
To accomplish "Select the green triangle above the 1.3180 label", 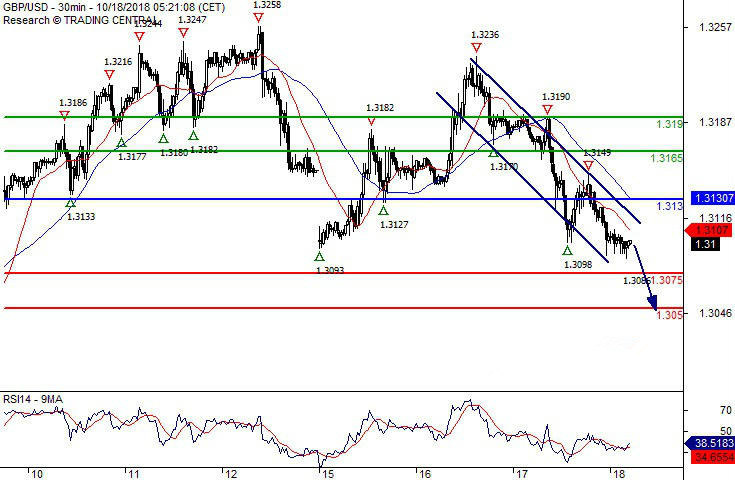I will coord(163,138).
